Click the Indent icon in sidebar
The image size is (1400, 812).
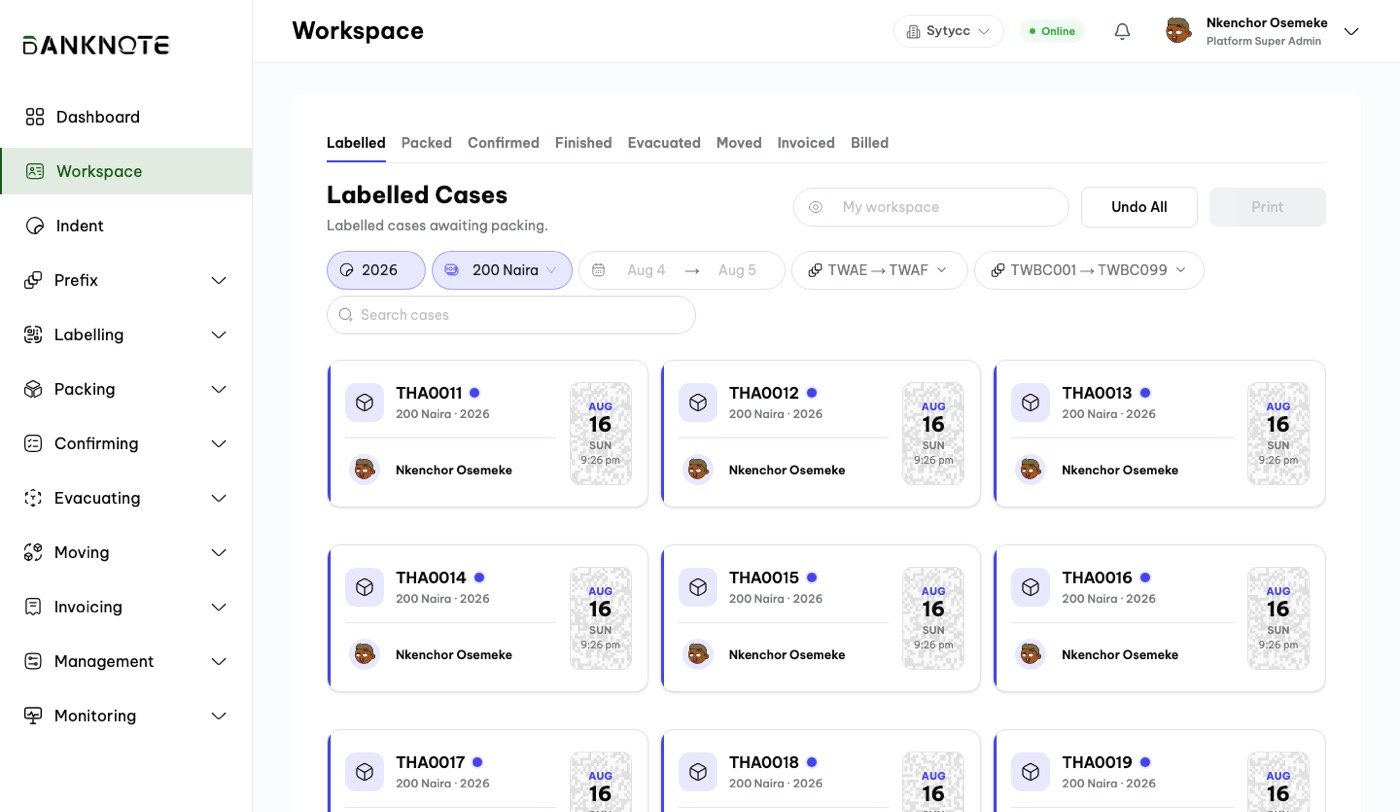pos(35,226)
